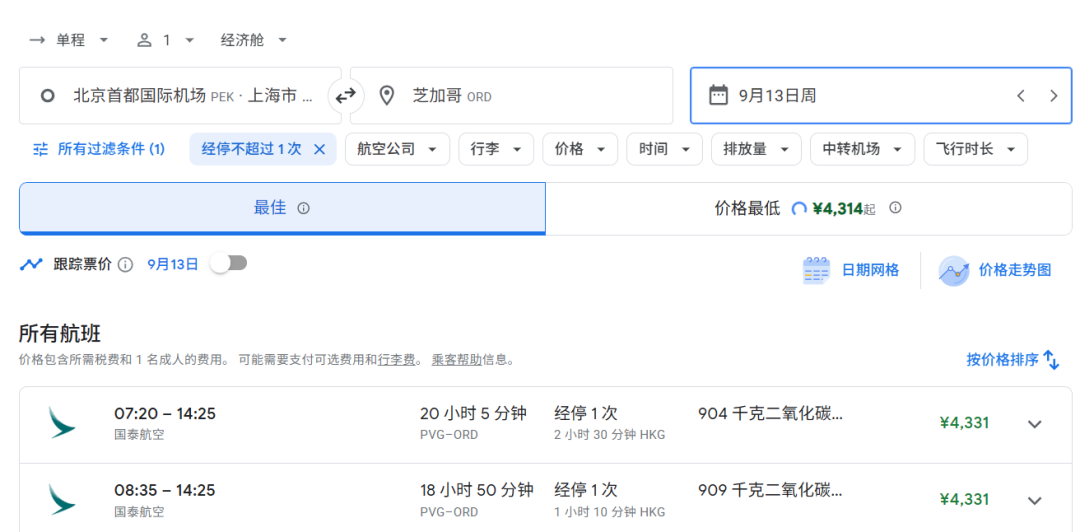Screen dimensions: 1080x532
Task: Open the 经济舱 cabin class dropdown
Action: click(254, 40)
